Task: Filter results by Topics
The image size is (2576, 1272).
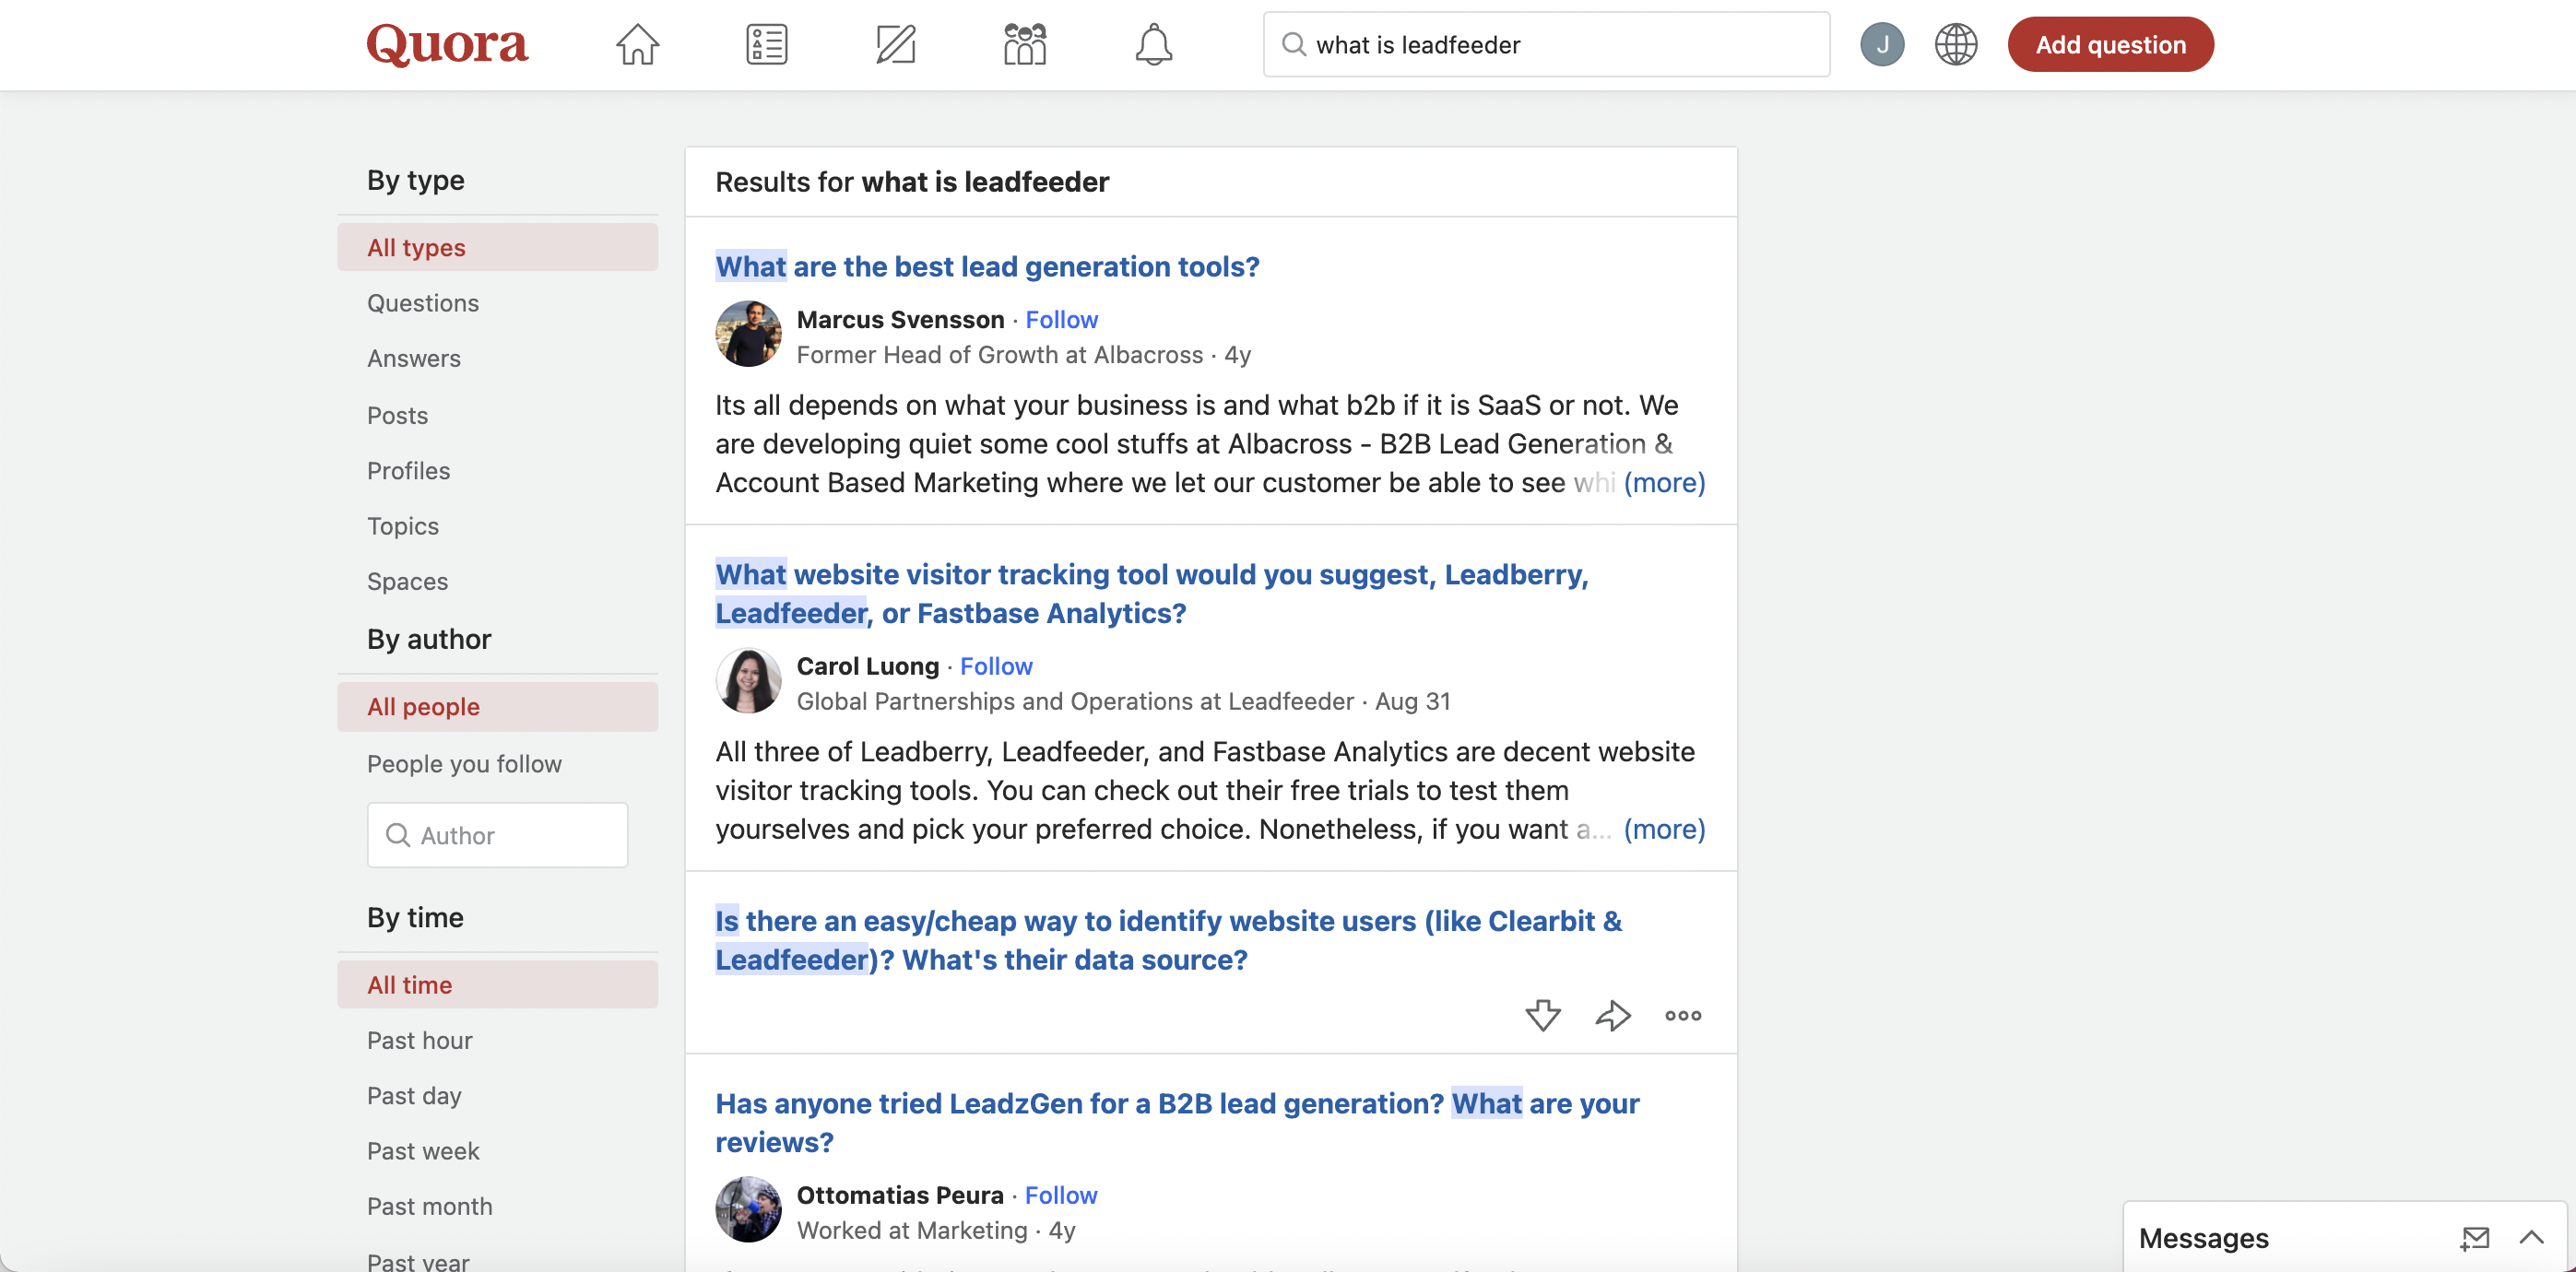Action: click(x=402, y=526)
